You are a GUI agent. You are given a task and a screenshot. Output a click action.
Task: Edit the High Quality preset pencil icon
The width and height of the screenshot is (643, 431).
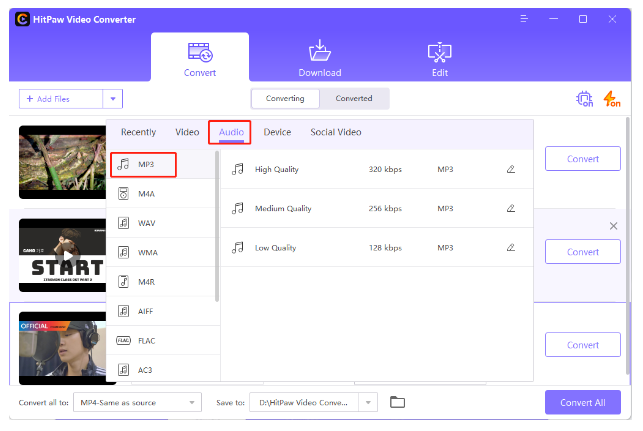(511, 169)
